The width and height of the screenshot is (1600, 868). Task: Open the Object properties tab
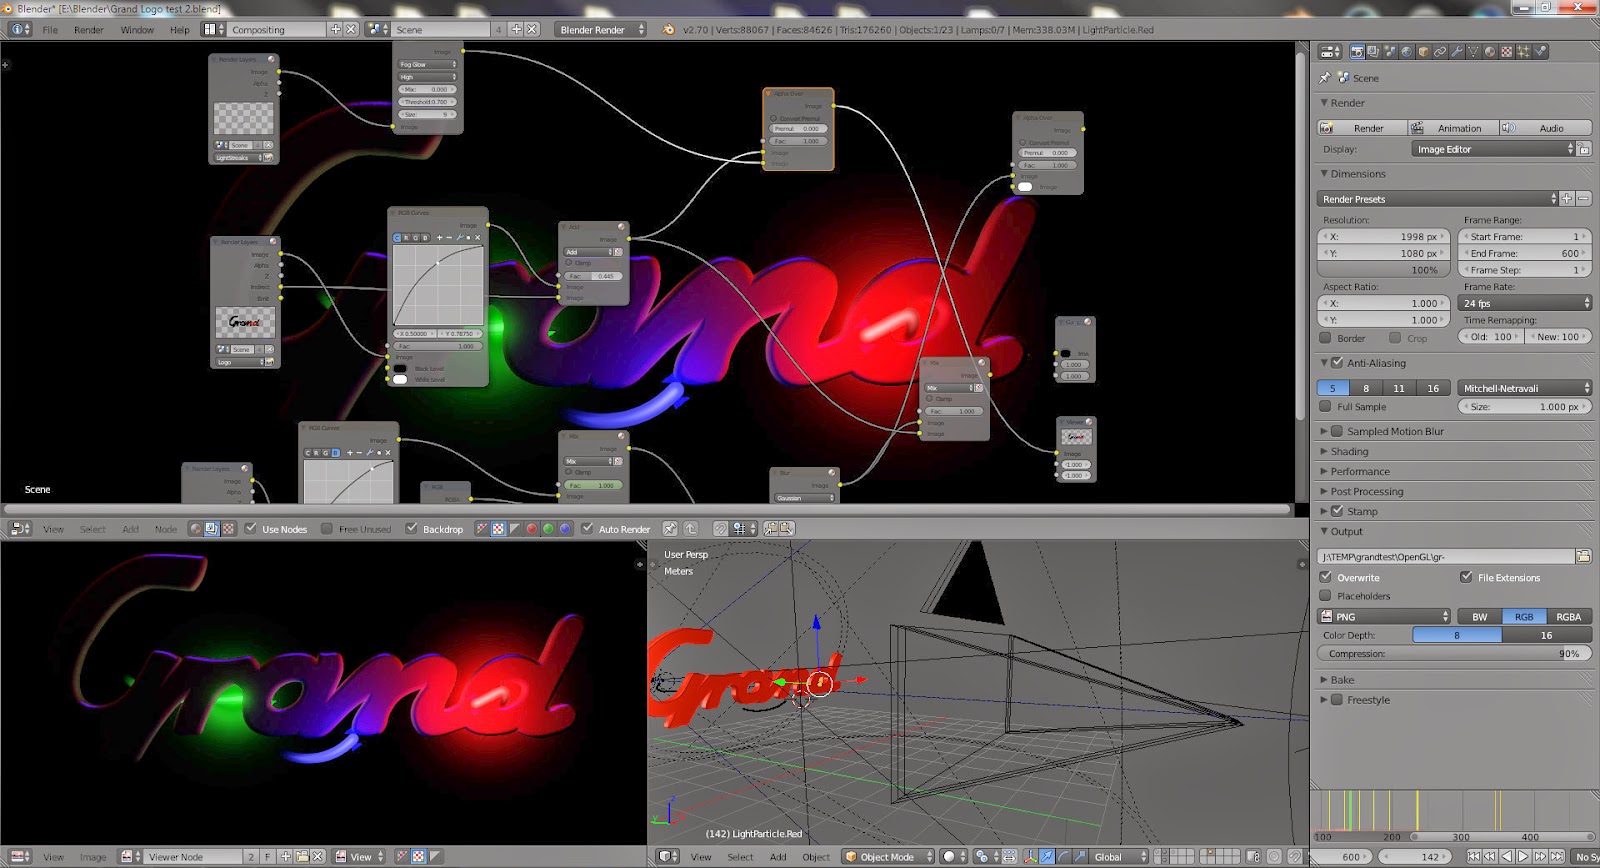click(1423, 51)
